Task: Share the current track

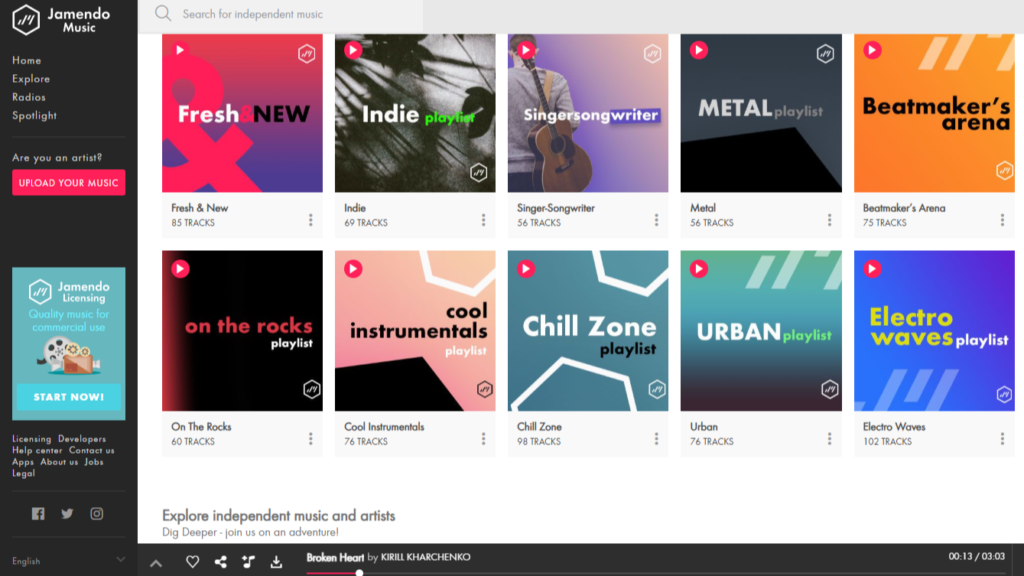Action: (221, 562)
